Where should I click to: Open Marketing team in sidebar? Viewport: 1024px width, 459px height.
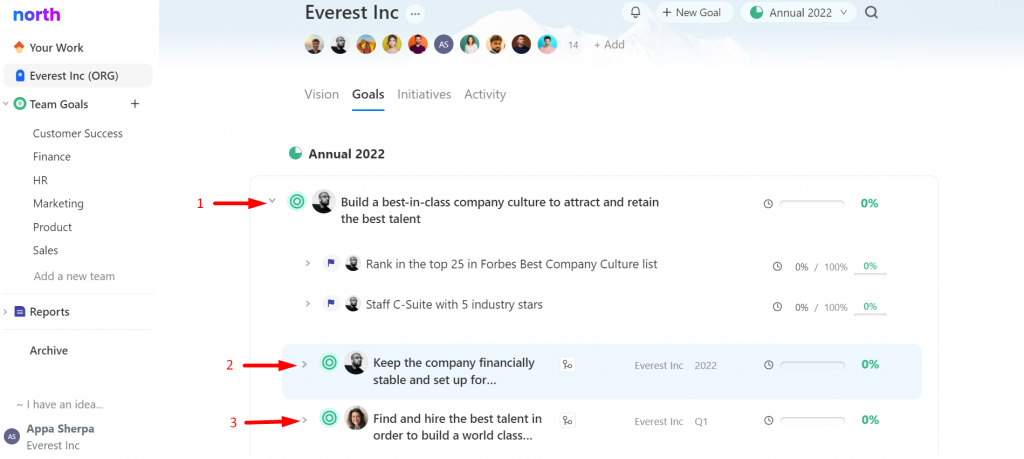[x=58, y=204]
